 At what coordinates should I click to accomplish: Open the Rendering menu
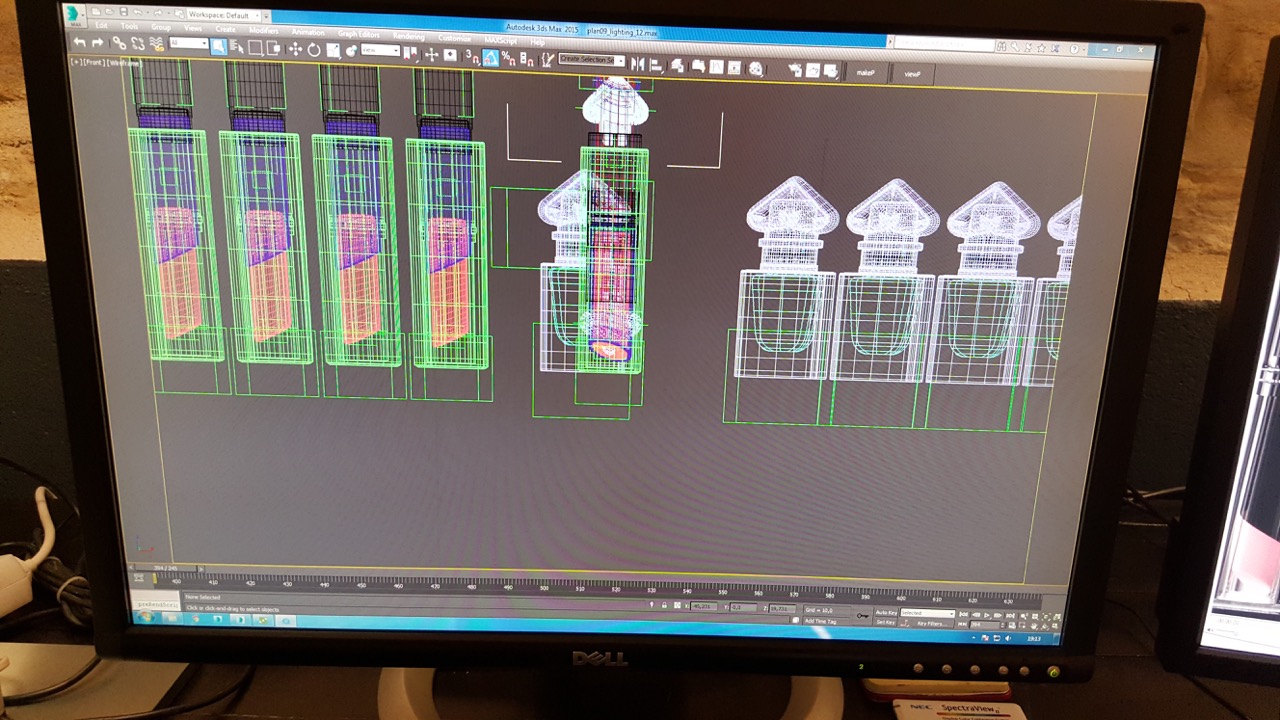[408, 36]
